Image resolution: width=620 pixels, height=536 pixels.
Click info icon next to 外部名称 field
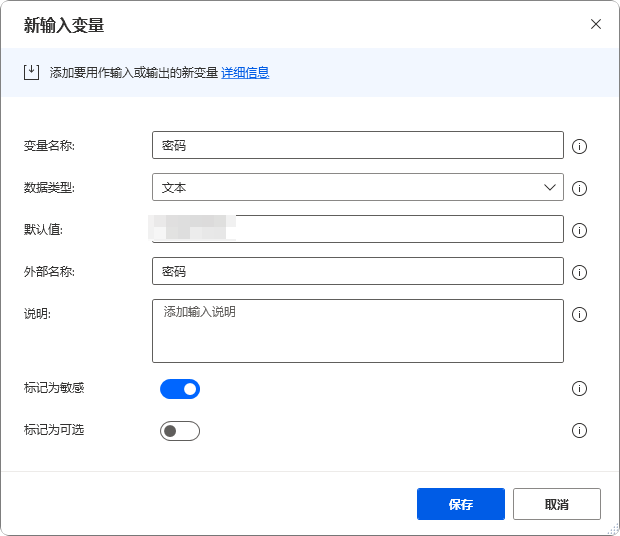point(579,272)
